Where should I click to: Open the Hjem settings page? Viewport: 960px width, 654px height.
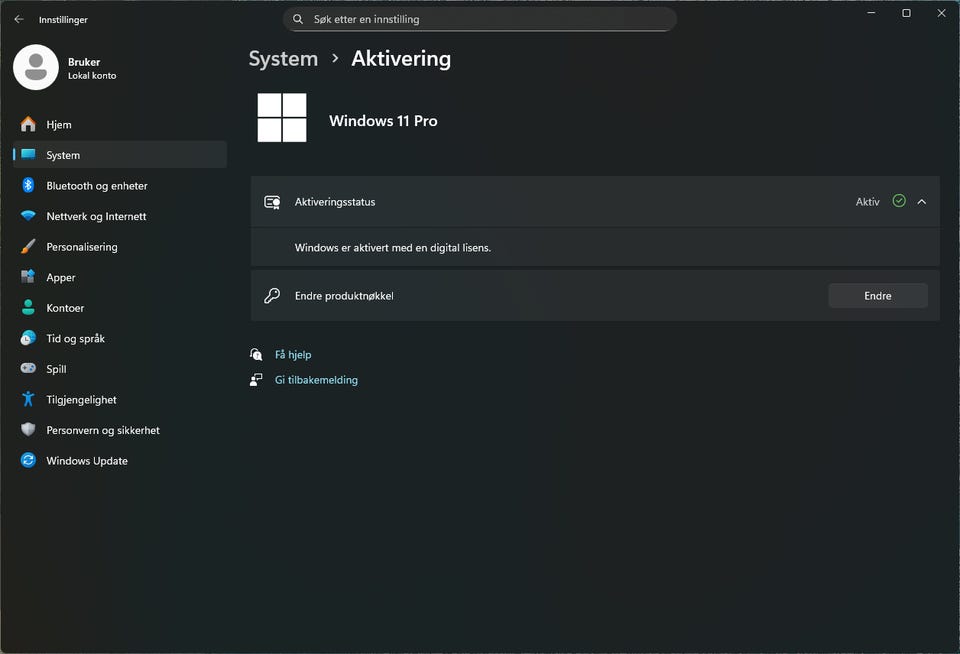click(120, 124)
